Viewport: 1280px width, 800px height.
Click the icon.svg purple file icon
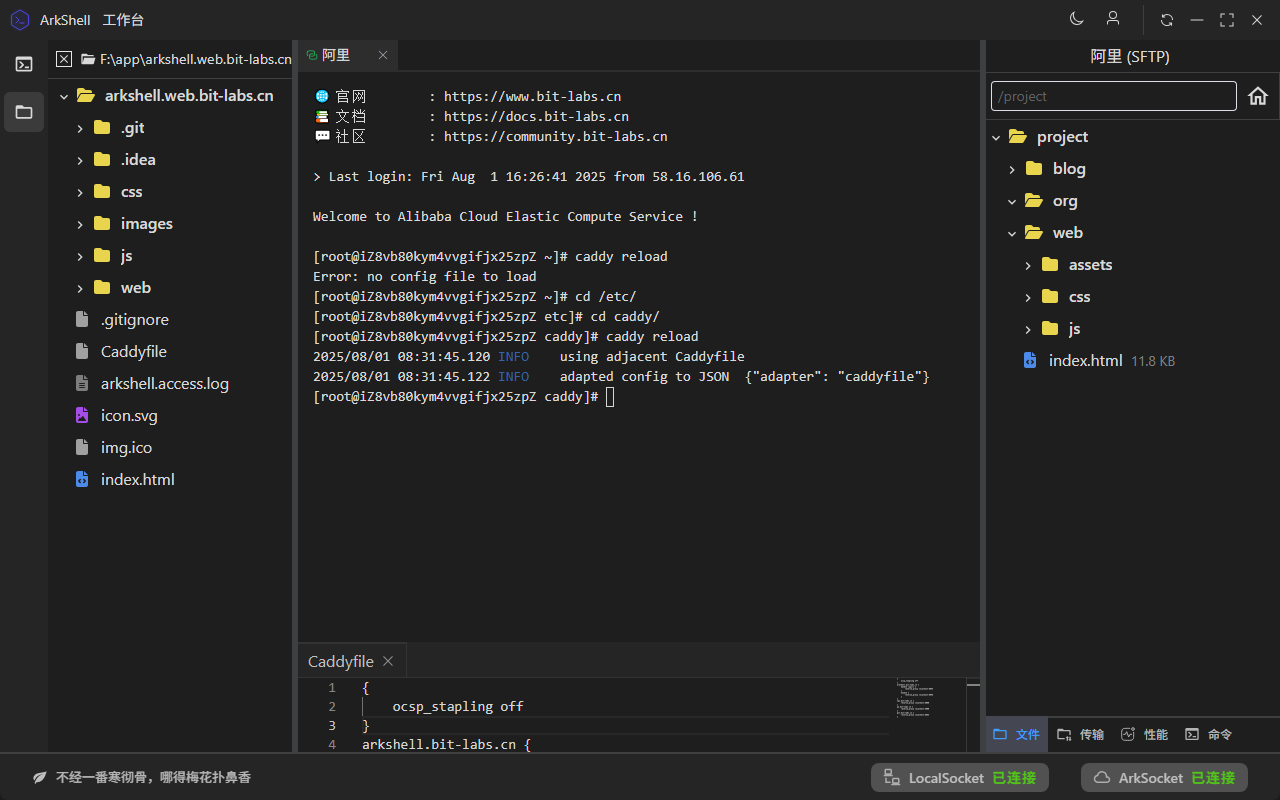82,416
